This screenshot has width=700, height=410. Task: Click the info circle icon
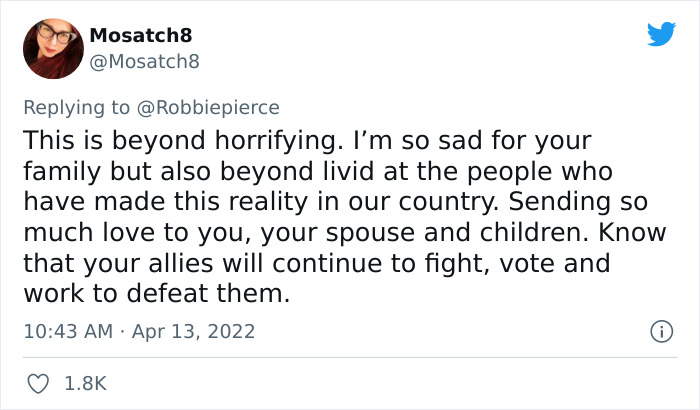click(660, 330)
